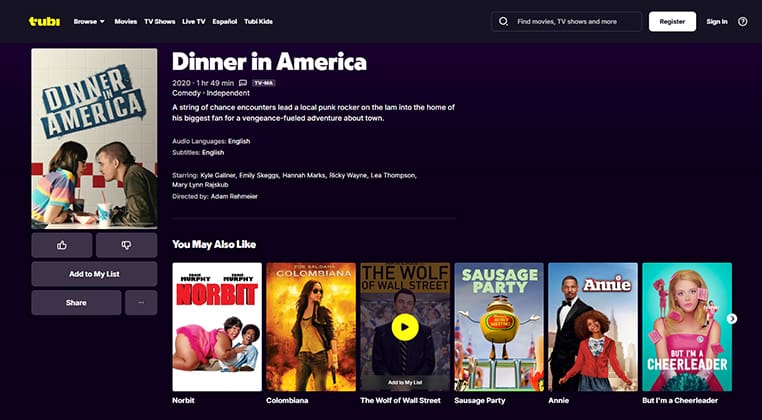Focus the Find movies search field
The height and width of the screenshot is (420, 762).
coord(567,21)
